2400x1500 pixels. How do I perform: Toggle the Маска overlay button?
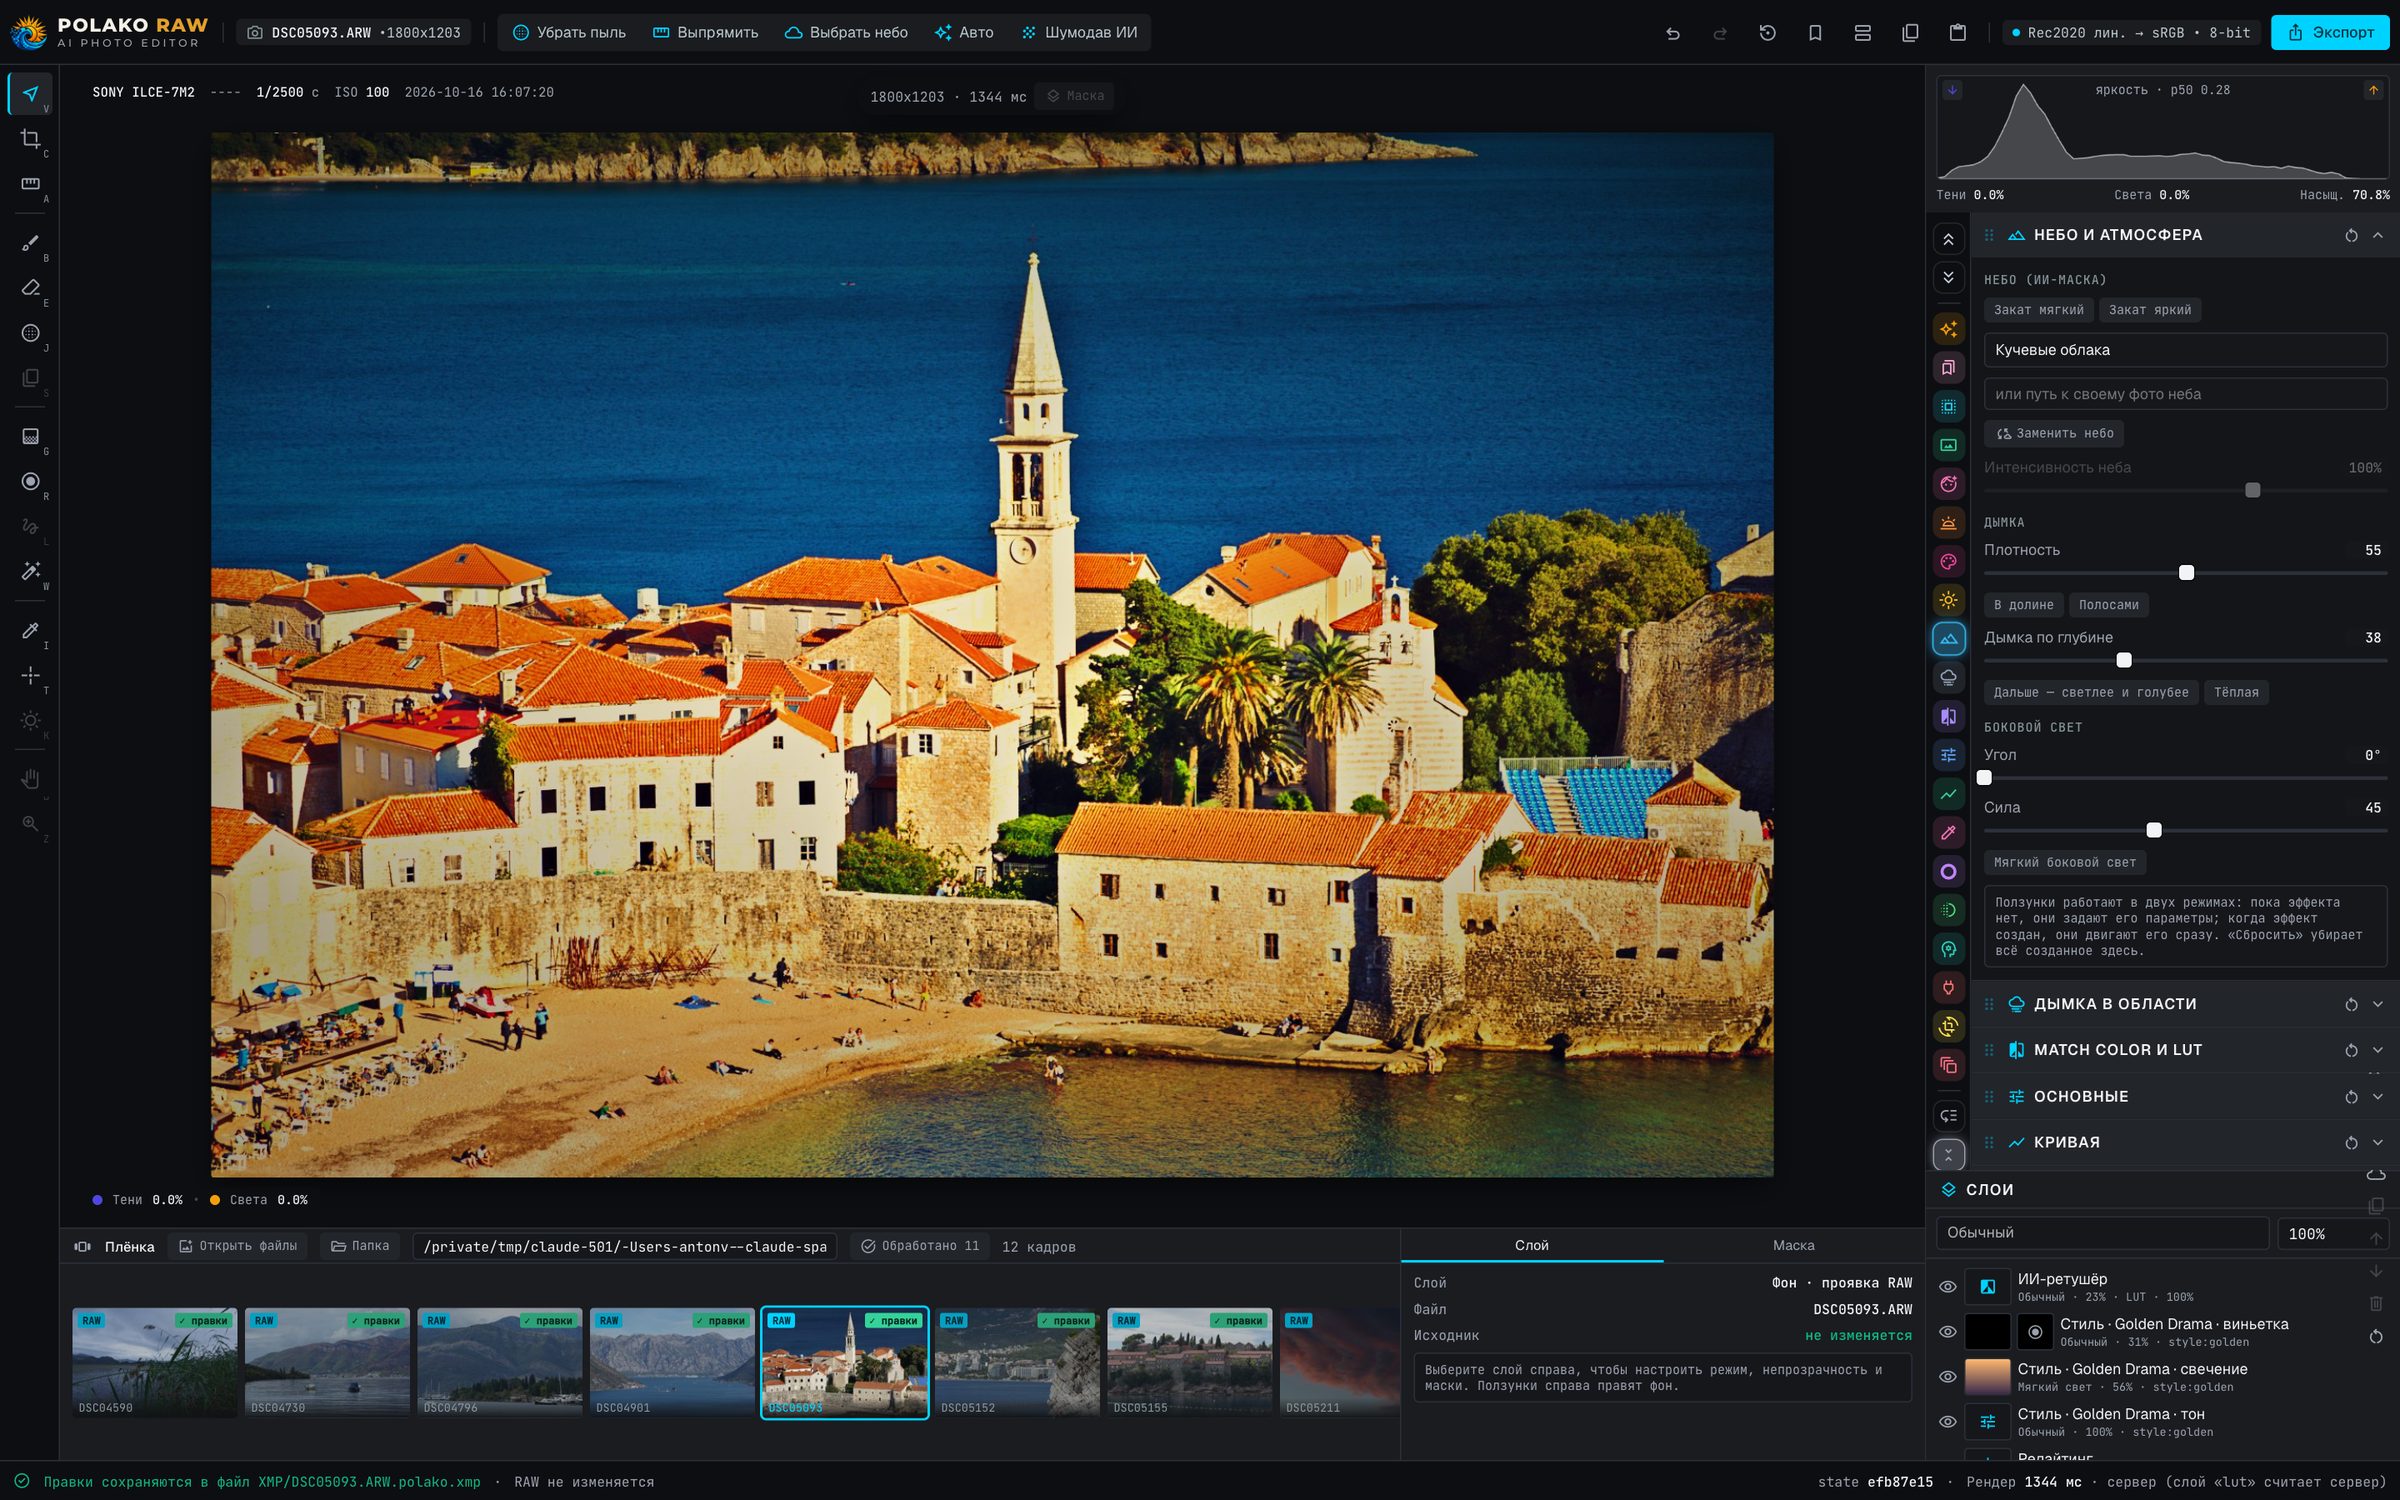1075,96
